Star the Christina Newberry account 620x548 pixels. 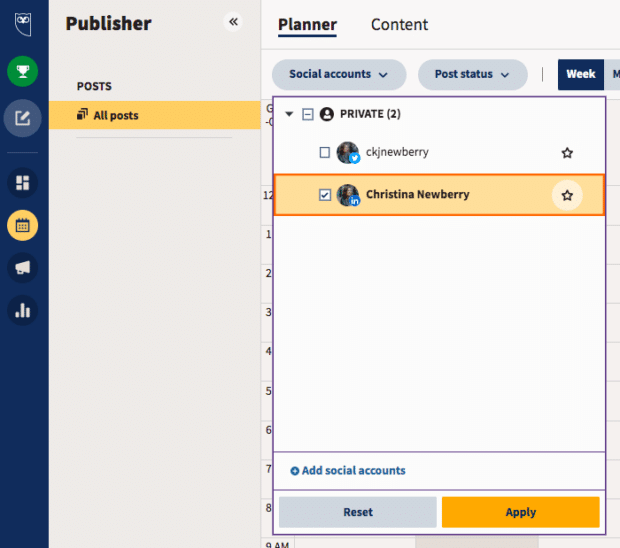click(x=567, y=195)
